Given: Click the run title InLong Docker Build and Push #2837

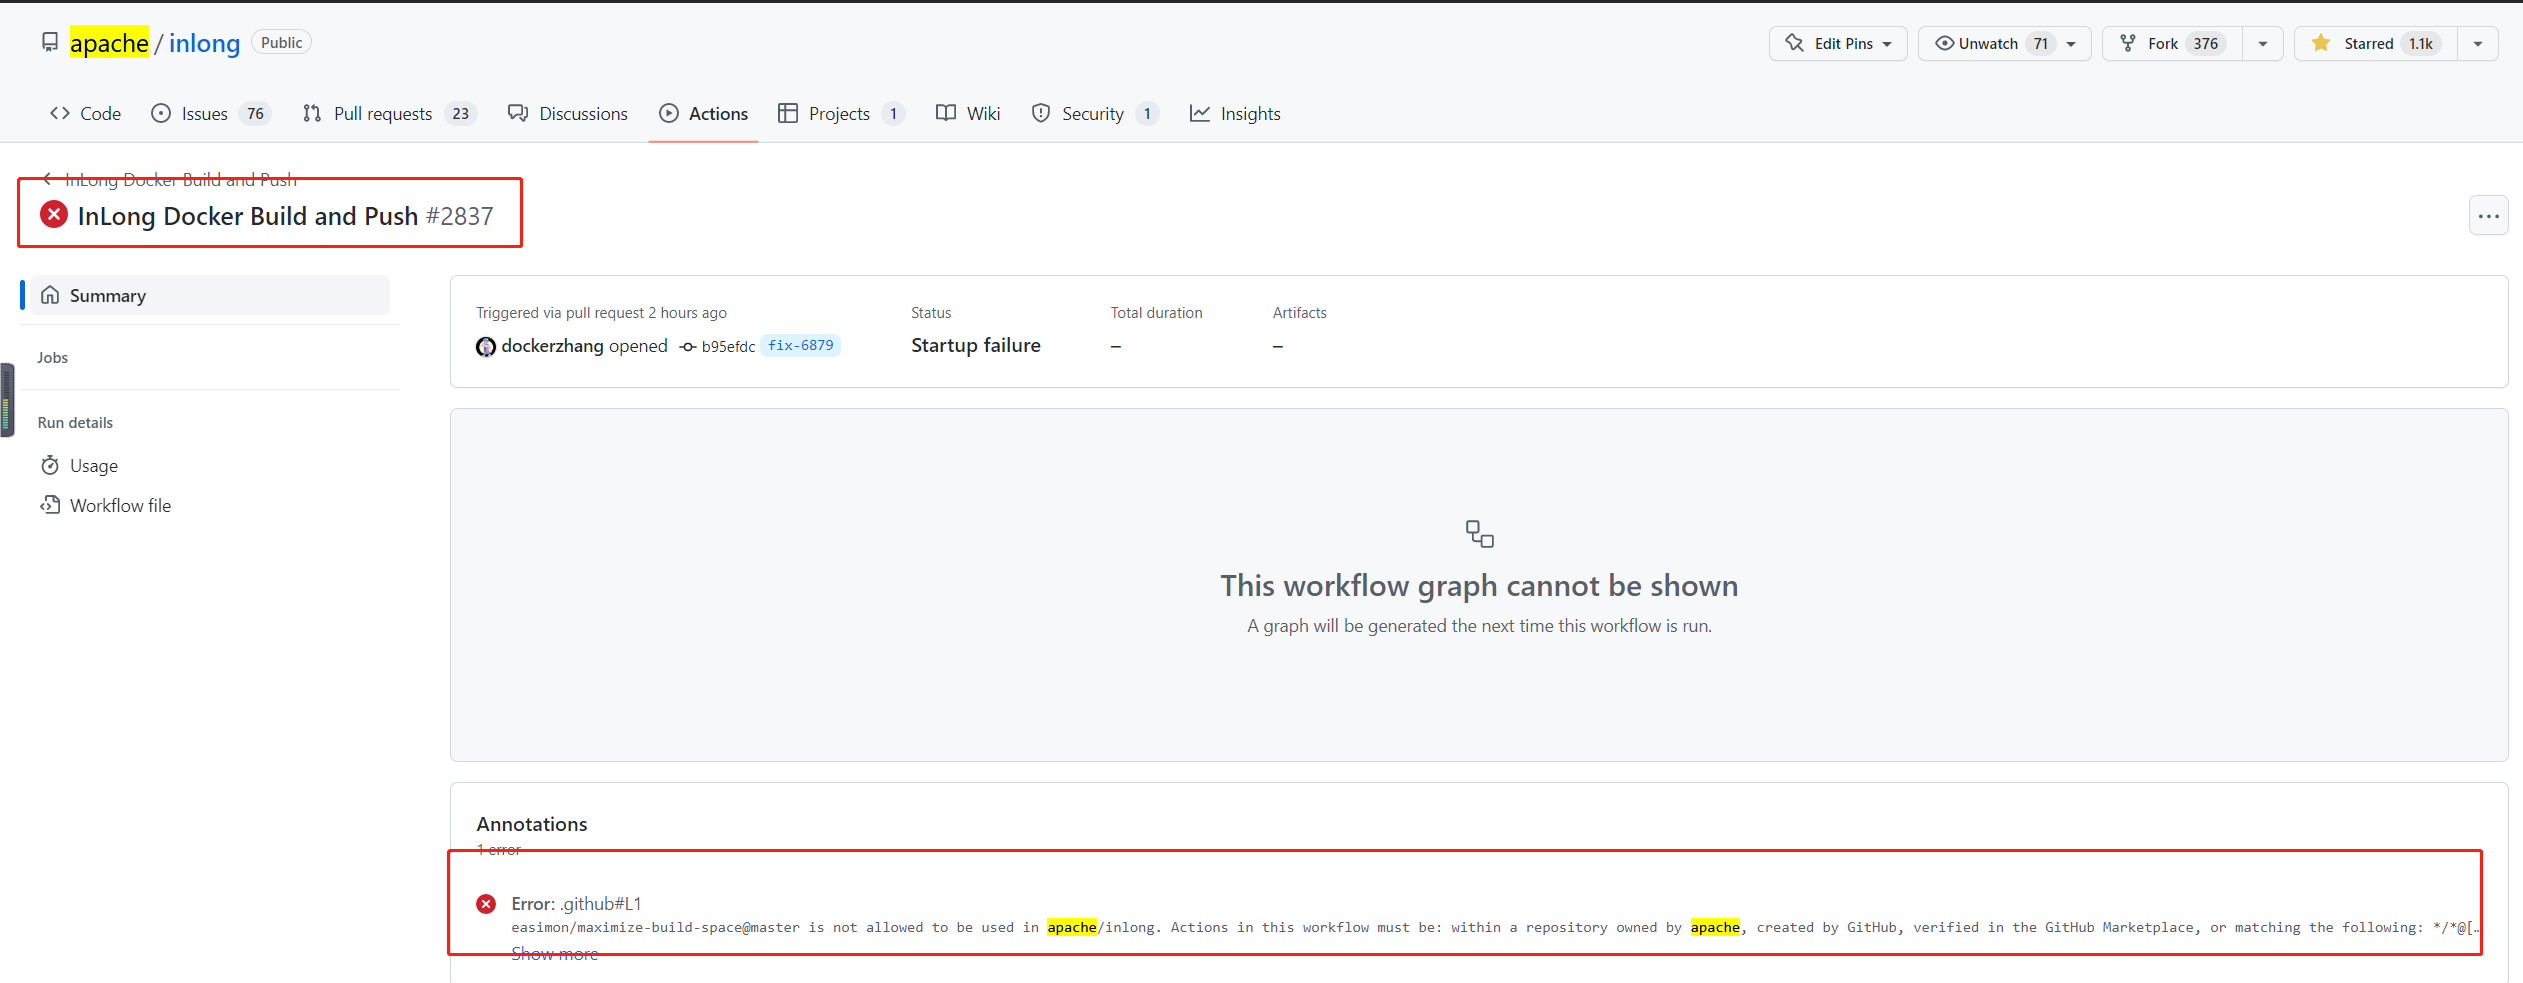Looking at the screenshot, I should click(286, 216).
